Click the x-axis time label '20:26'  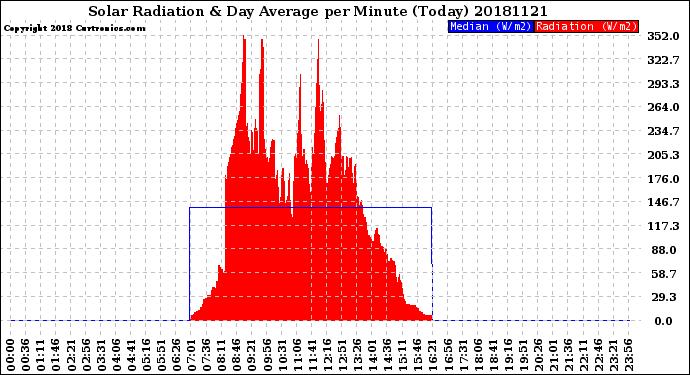[538, 355]
